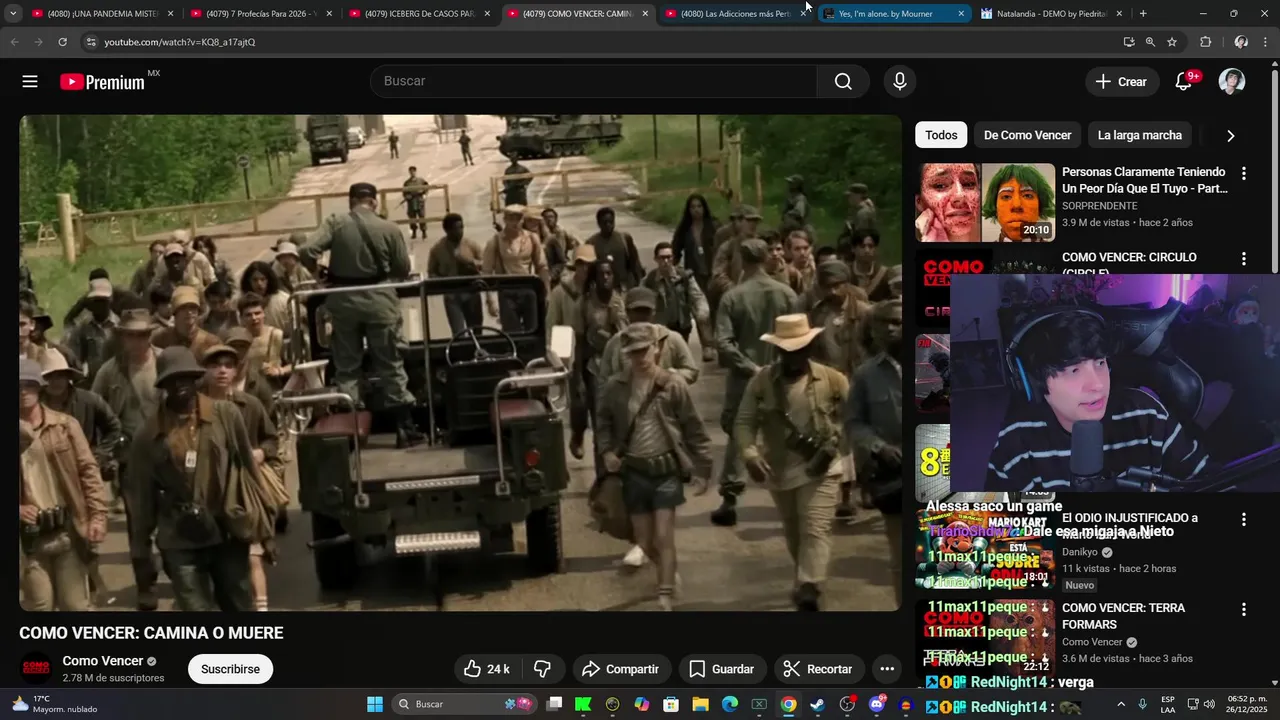Reload the page in browser toolbar
The image size is (1280, 720).
tap(62, 42)
